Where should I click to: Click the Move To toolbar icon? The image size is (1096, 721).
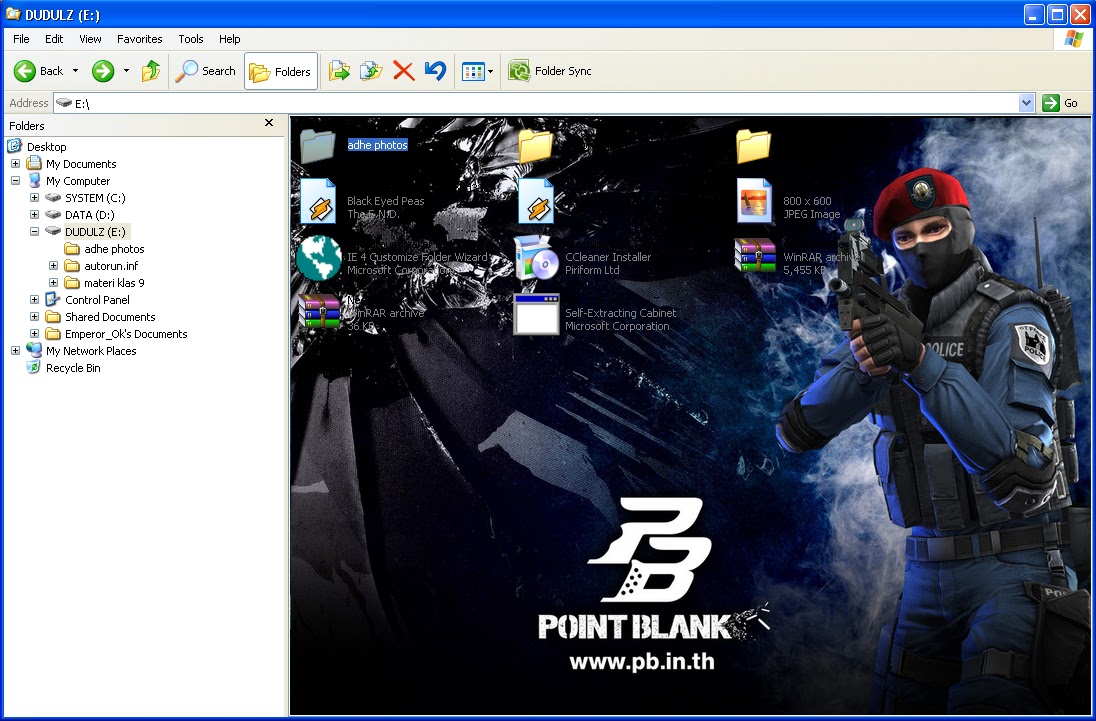(x=340, y=71)
